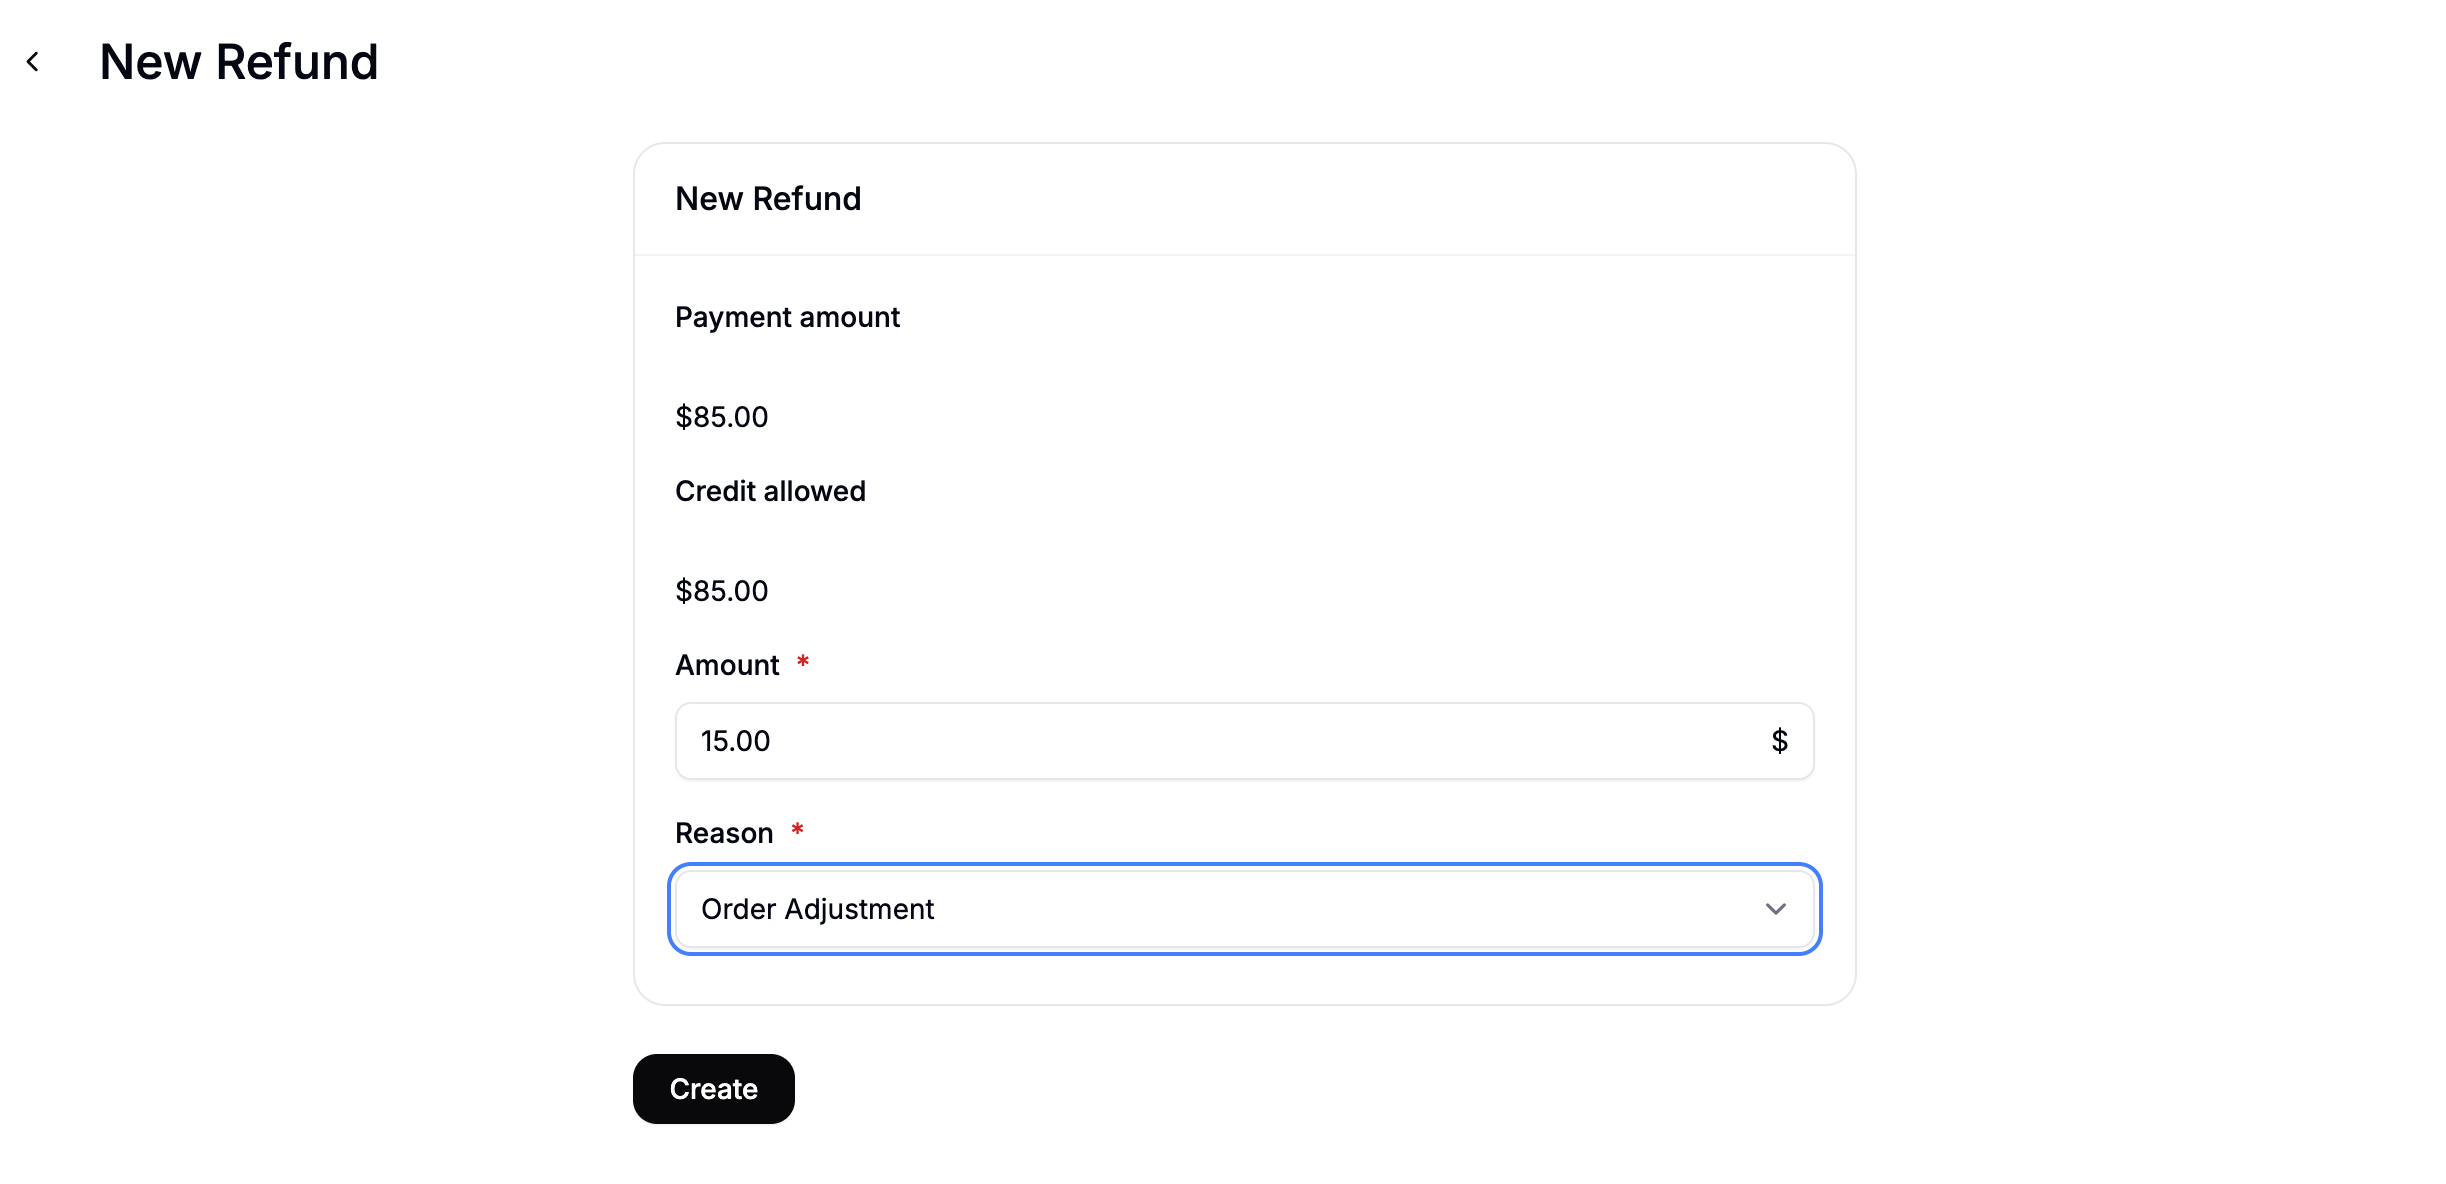Select the Order Adjustment reason text
The width and height of the screenshot is (2446, 1184).
point(817,909)
